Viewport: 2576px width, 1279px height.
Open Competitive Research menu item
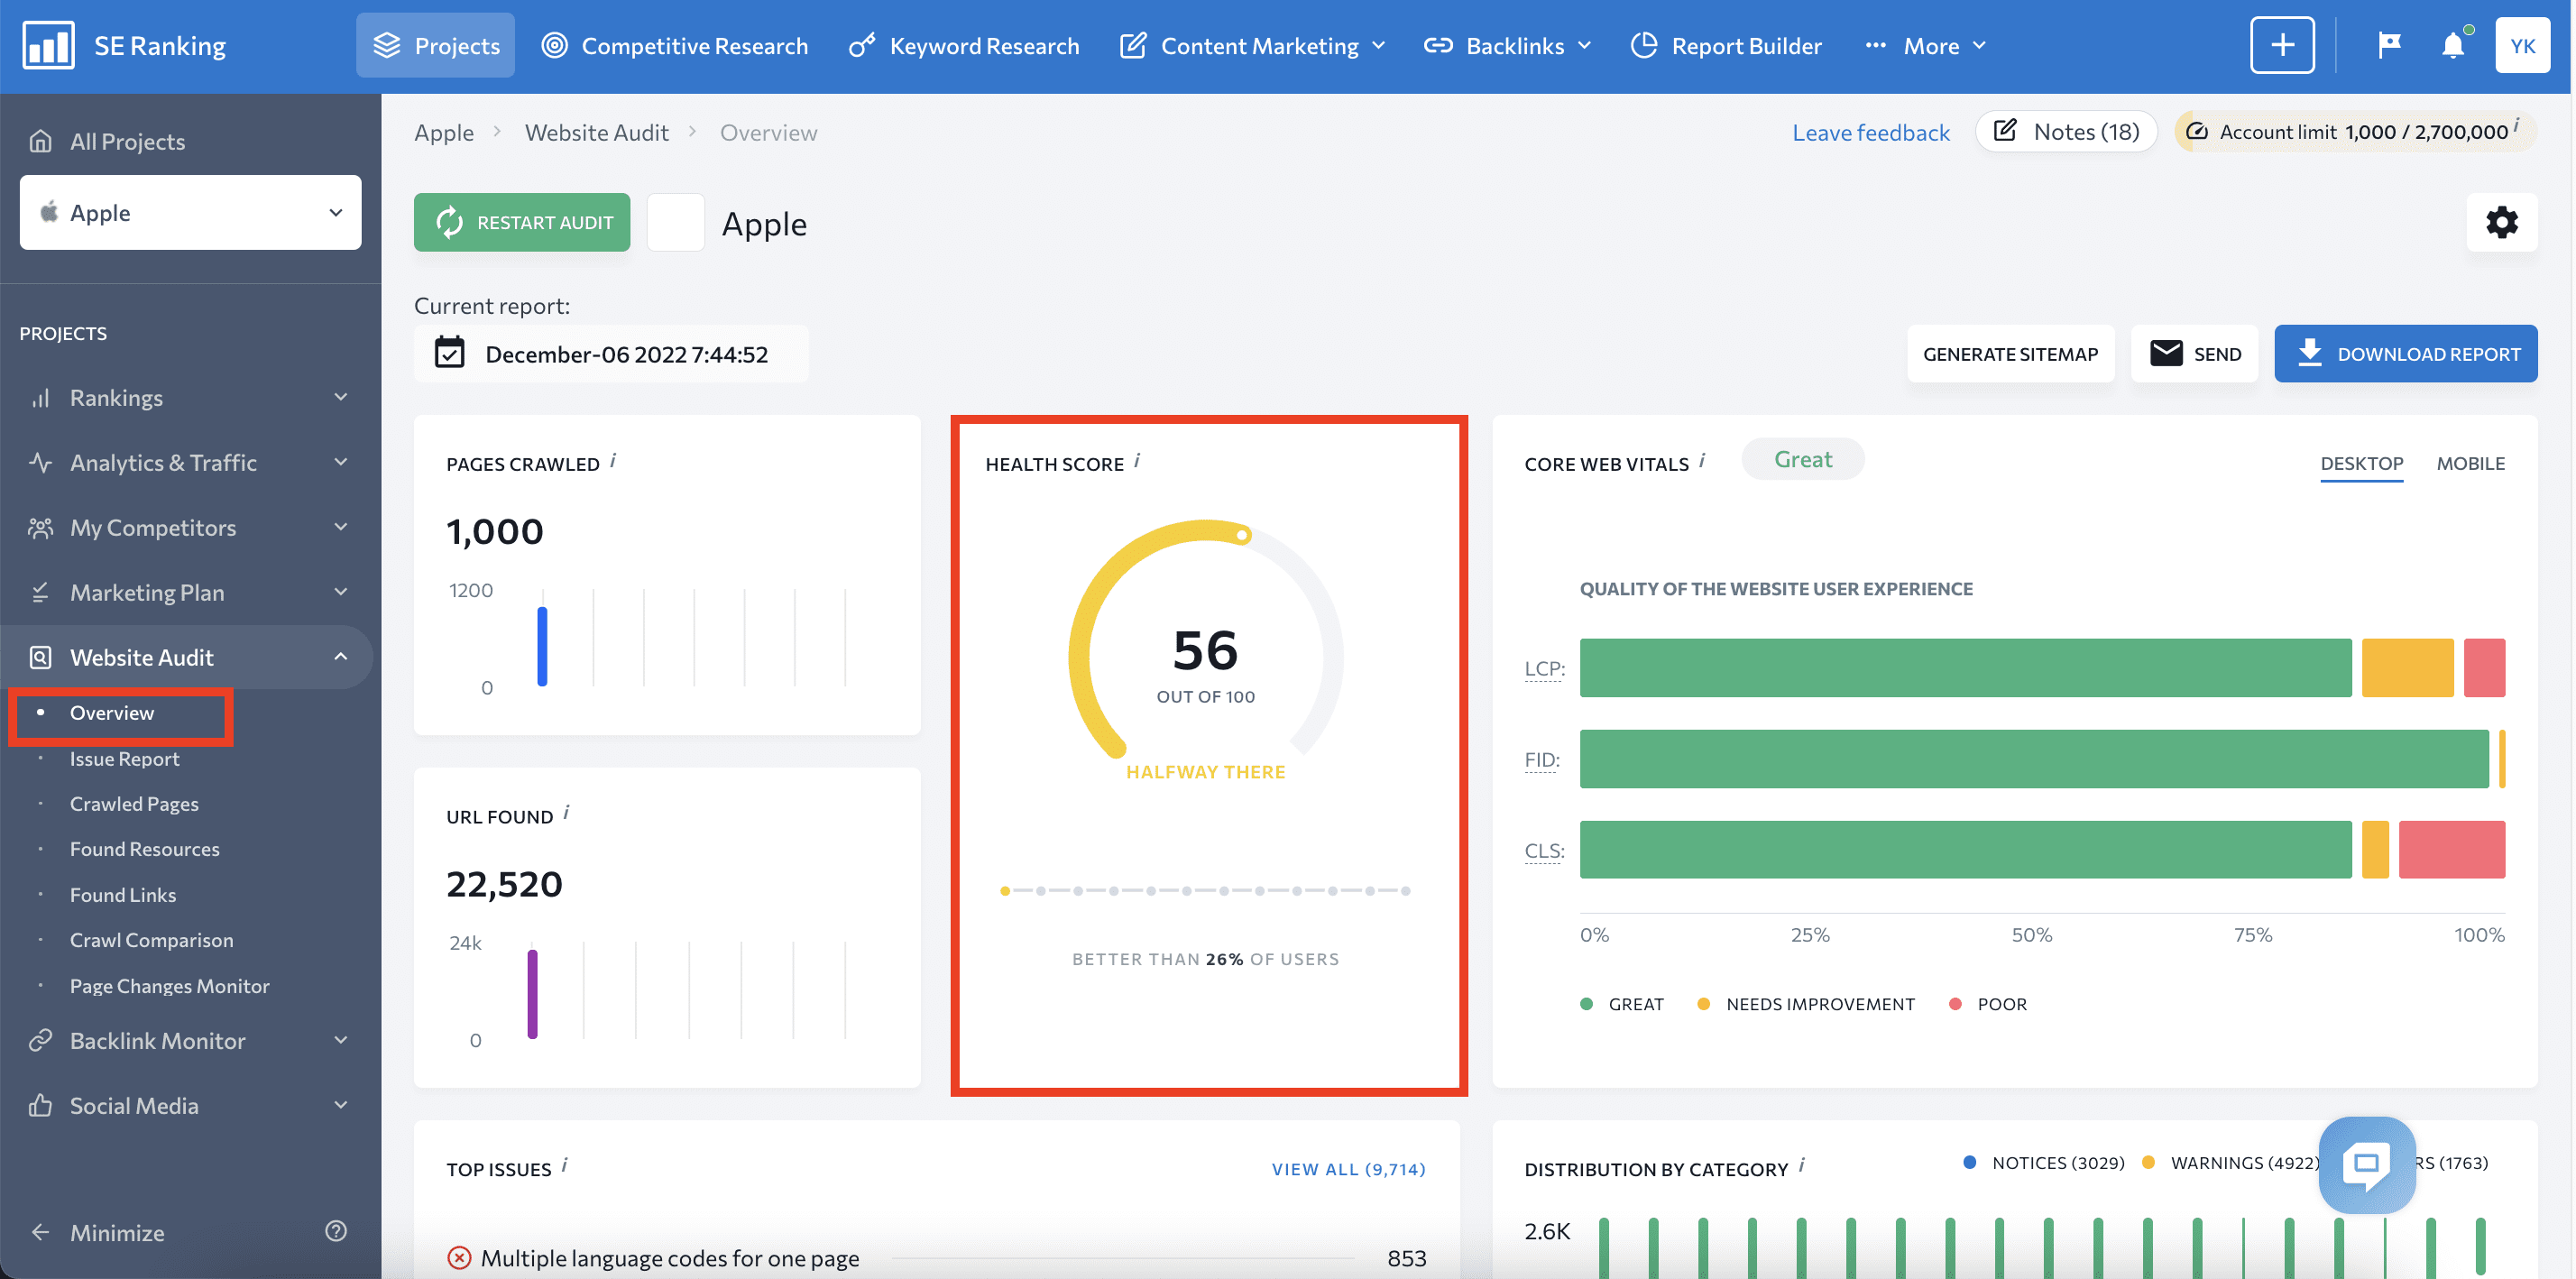[x=675, y=46]
